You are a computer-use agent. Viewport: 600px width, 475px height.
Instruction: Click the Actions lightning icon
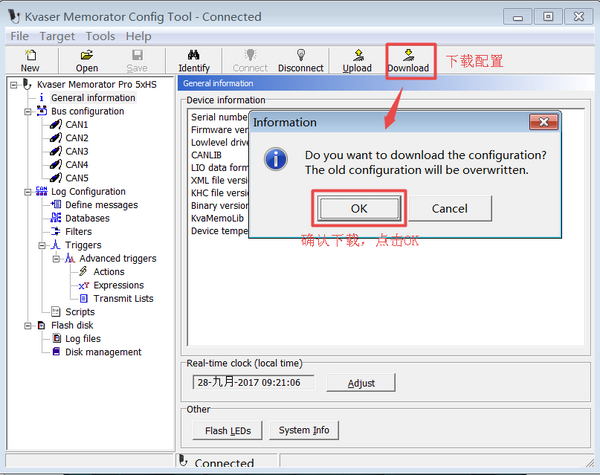tap(83, 271)
